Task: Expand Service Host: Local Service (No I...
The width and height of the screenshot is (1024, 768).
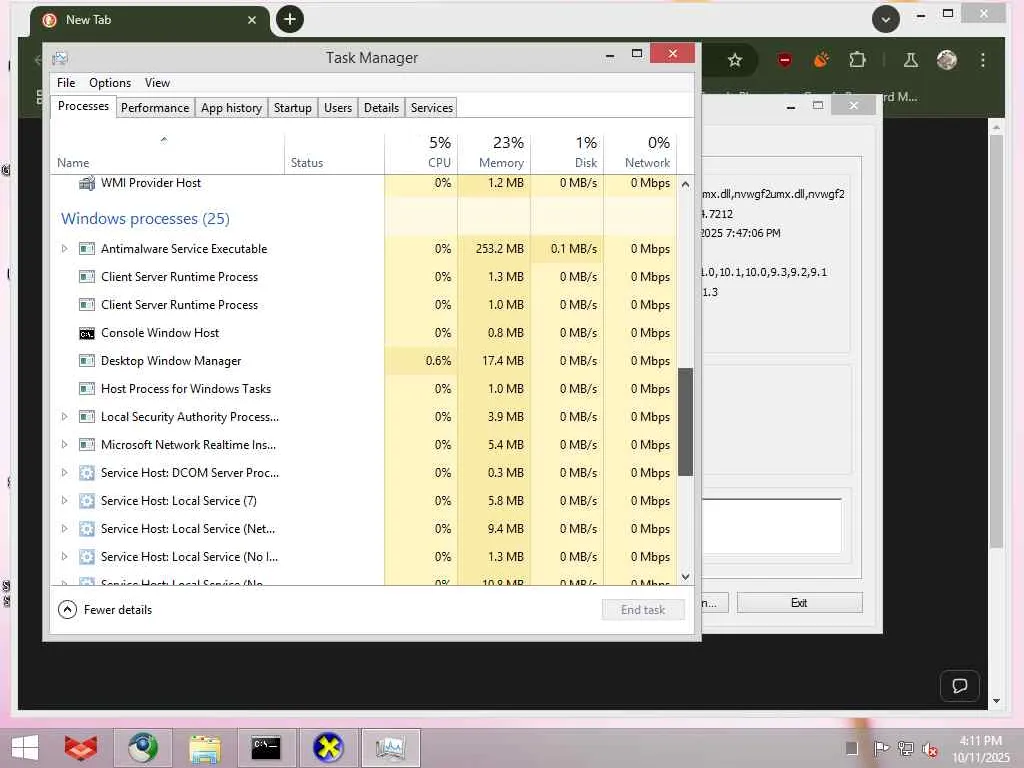Action: (64, 557)
